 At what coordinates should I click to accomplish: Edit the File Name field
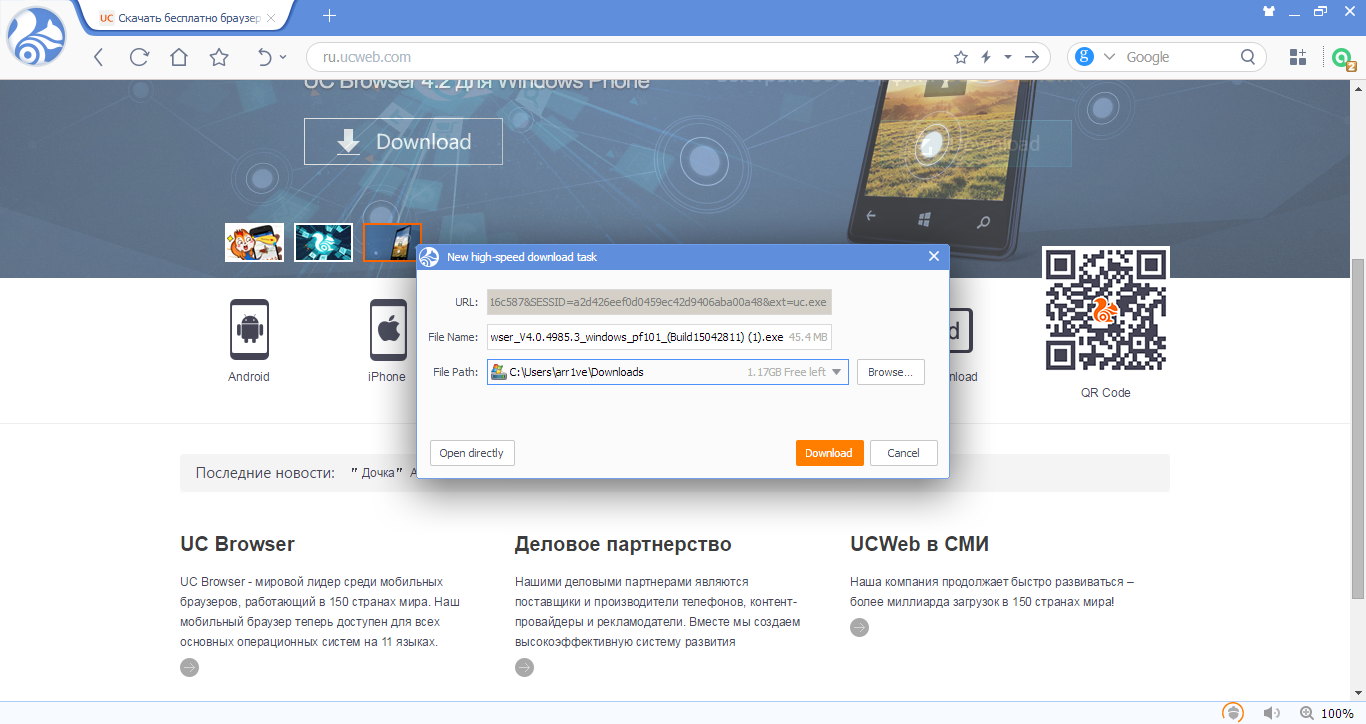(659, 337)
